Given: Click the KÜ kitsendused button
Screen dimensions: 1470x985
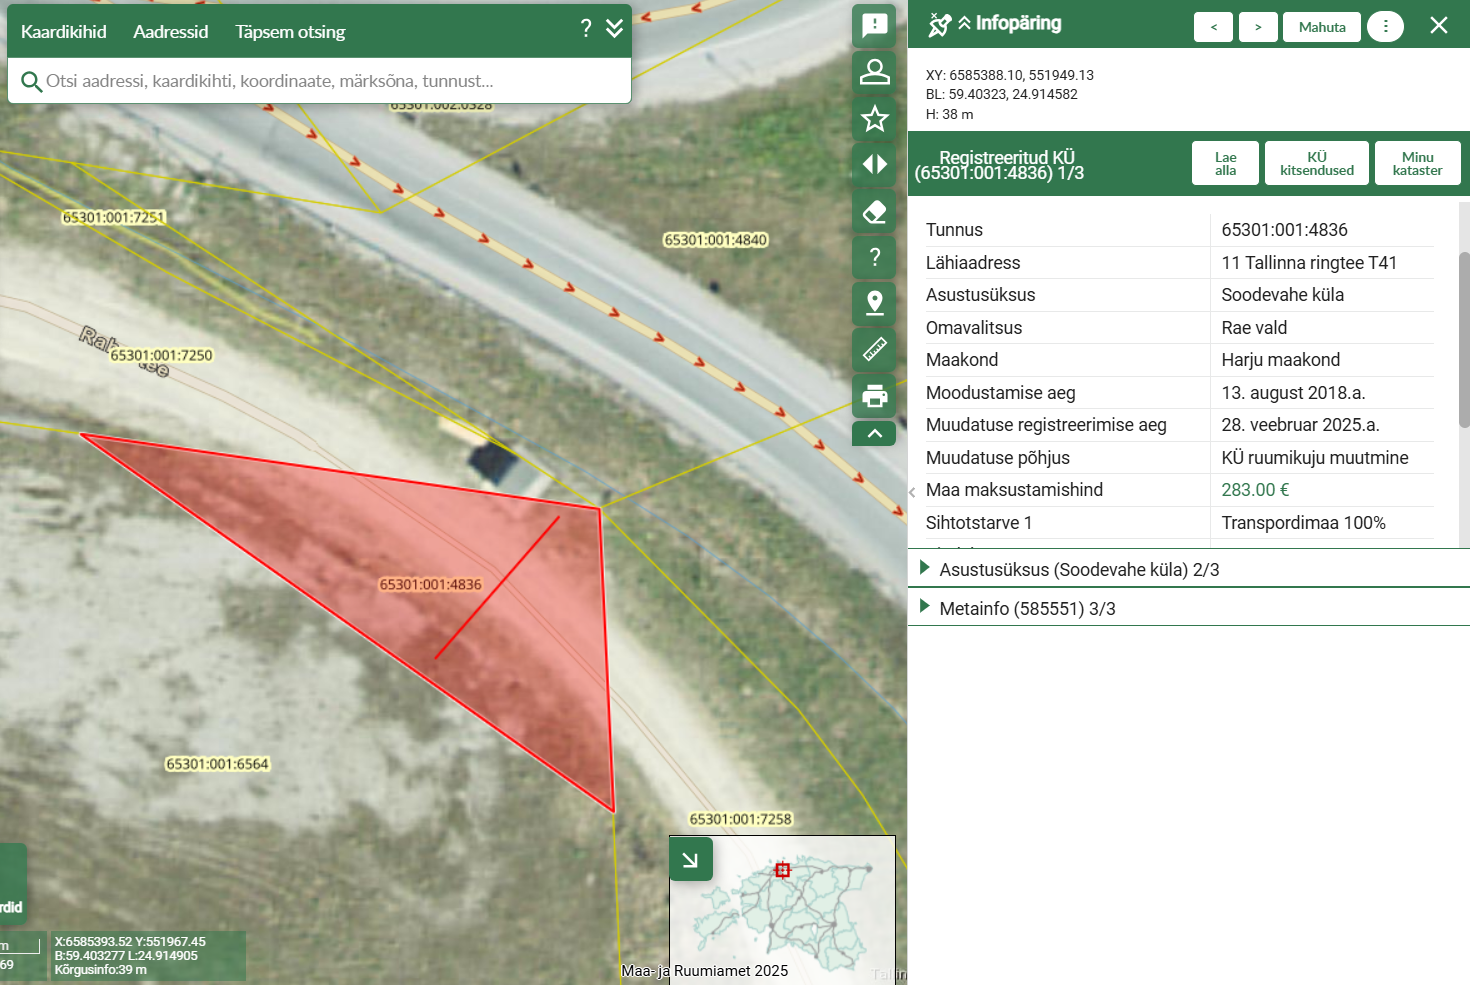Looking at the screenshot, I should point(1316,164).
